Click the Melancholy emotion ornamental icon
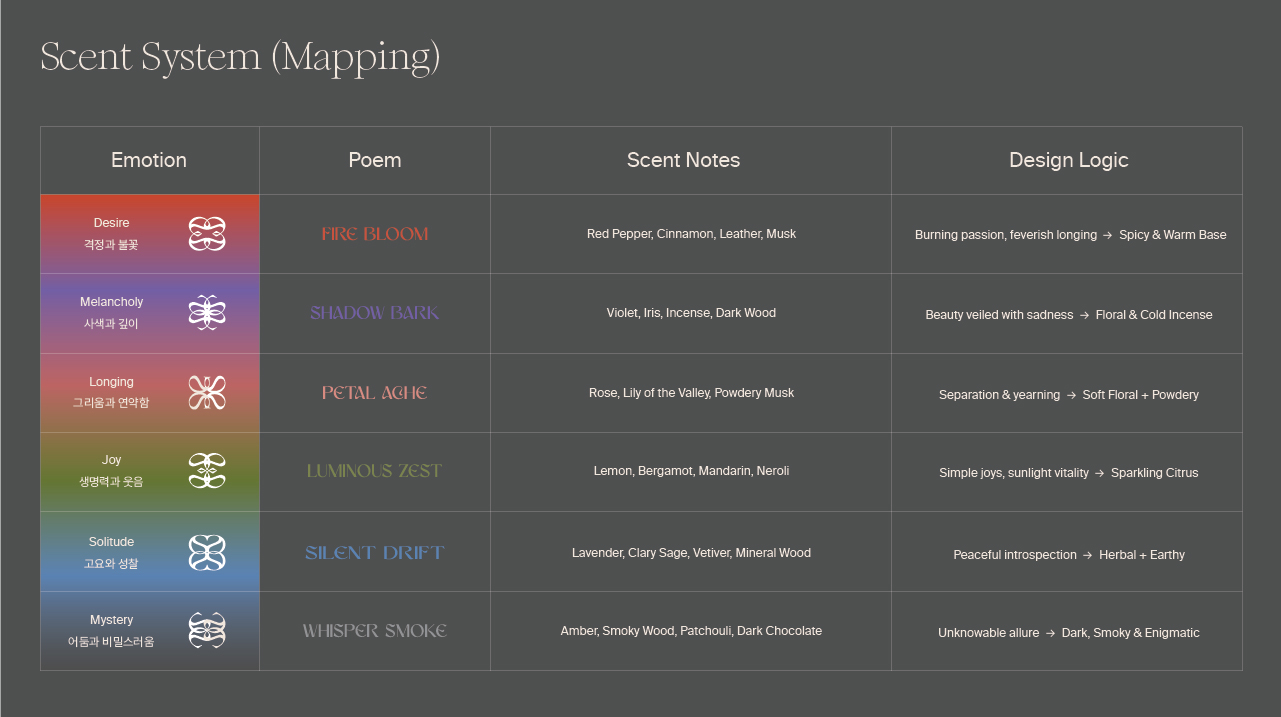The height and width of the screenshot is (717, 1281). coord(207,313)
